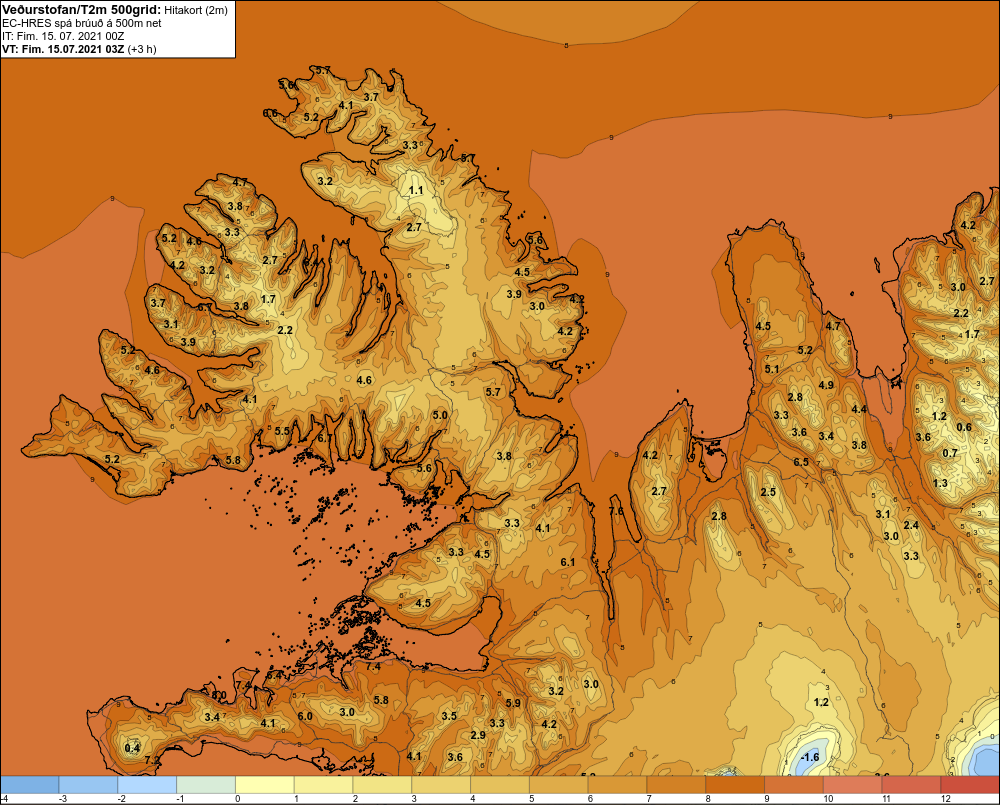Viewport: 1000px width, 805px height.
Task: Click the 'VT: Fim. 15.07.2021 03Z' valid time
Action: (x=63, y=49)
